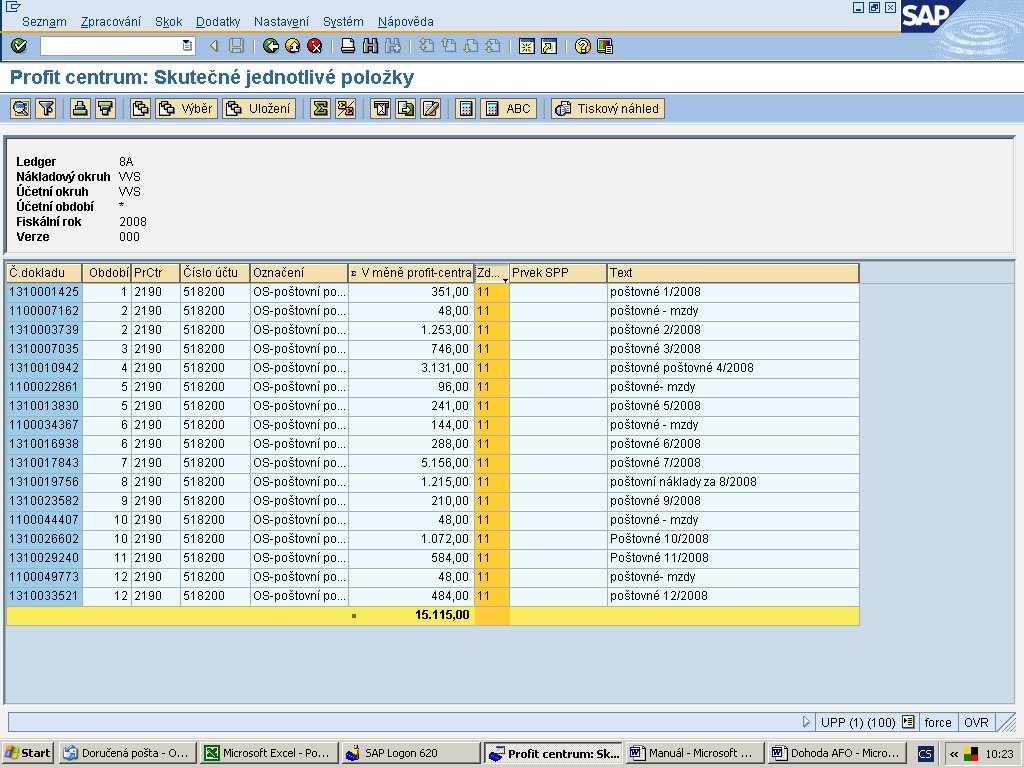Viewport: 1024px width, 768px height.
Task: Click the spreadsheet calculator icon
Action: [x=466, y=108]
